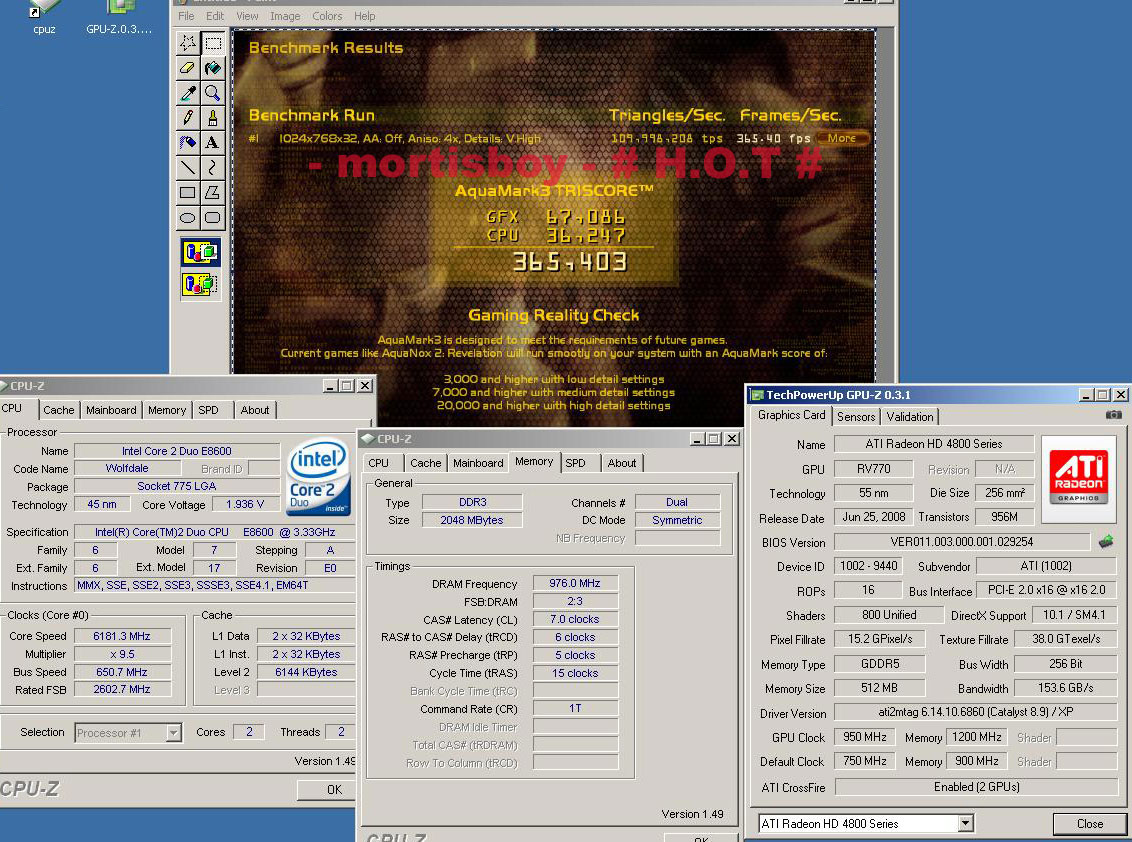Open the Colors menu in Paint

327,16
